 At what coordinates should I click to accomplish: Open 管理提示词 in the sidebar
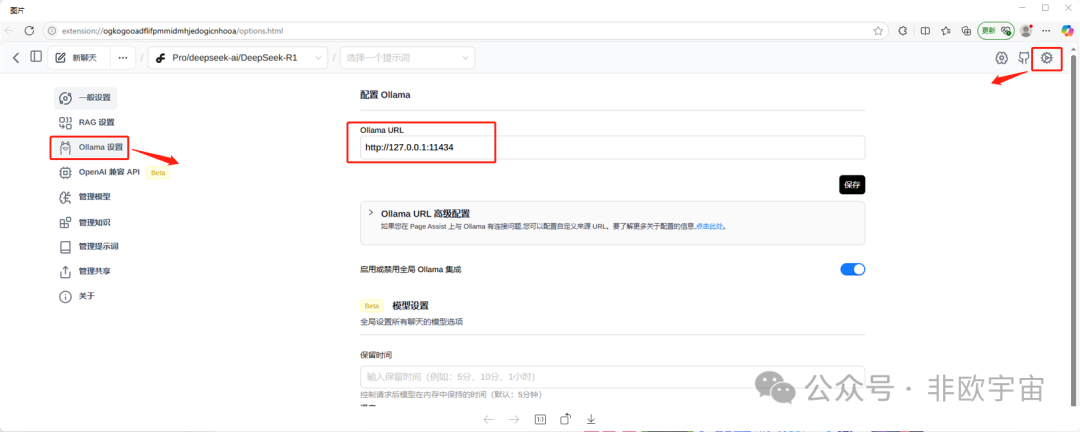click(89, 247)
